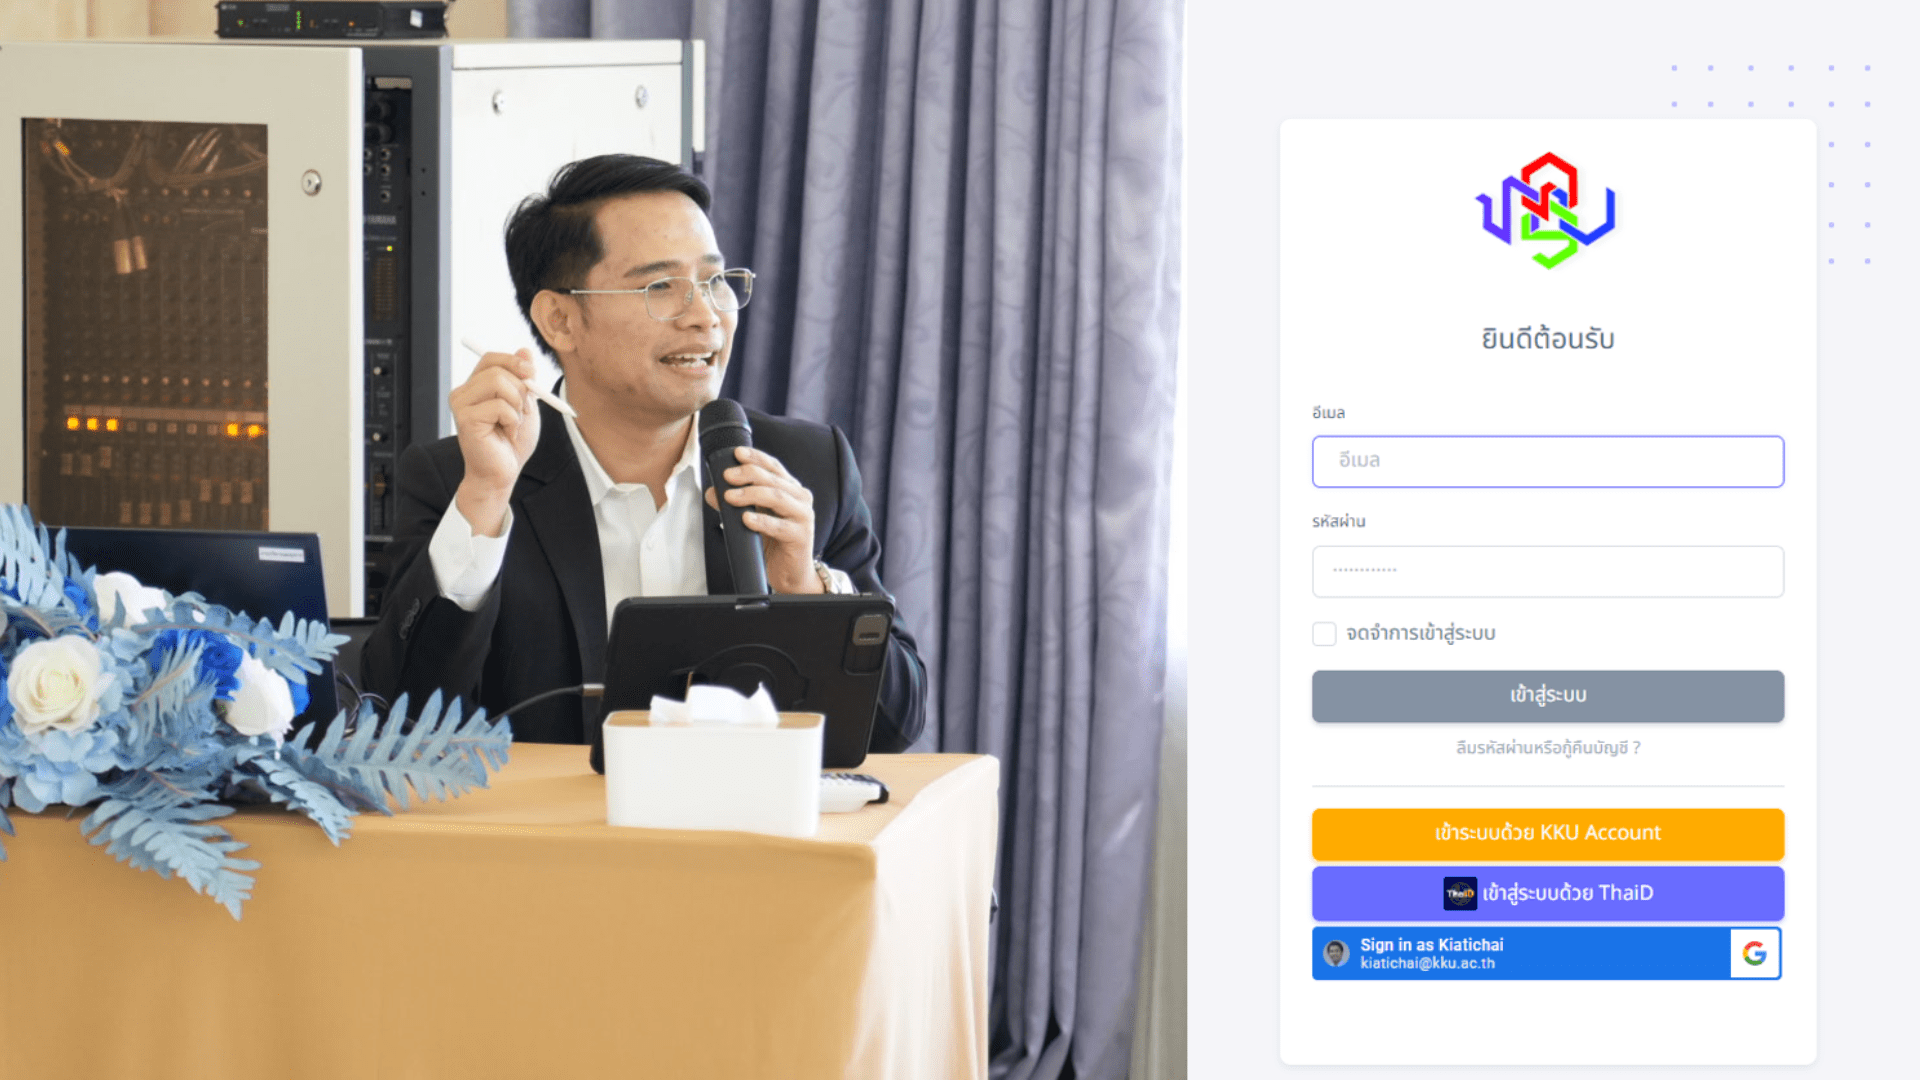Click the colorful logo above the welcome heading
The height and width of the screenshot is (1080, 1920).
pos(1547,211)
